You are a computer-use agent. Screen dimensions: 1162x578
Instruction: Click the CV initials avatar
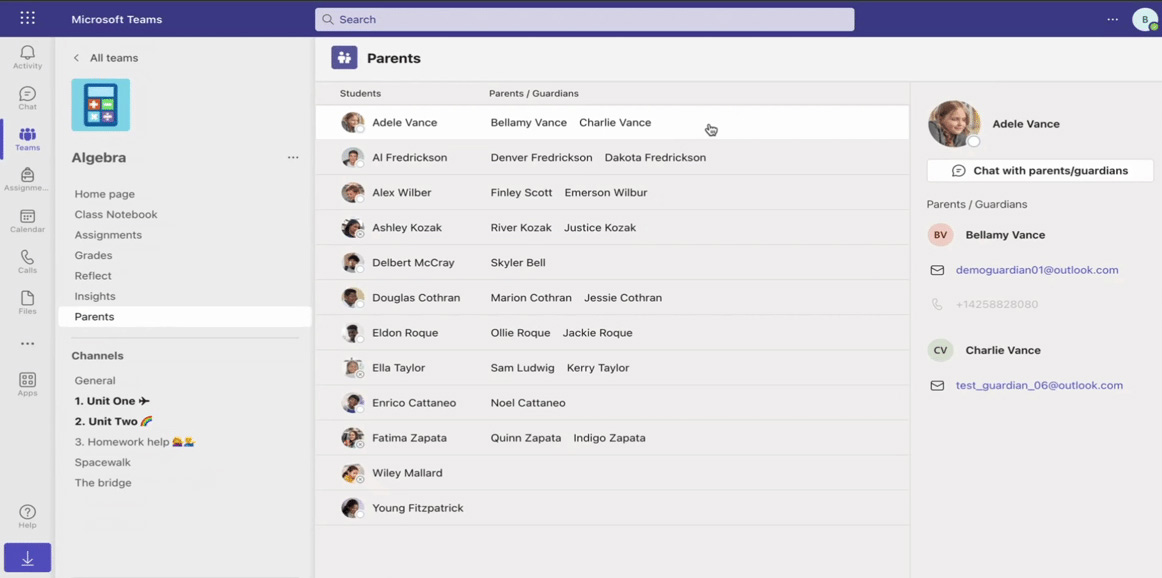coord(940,351)
